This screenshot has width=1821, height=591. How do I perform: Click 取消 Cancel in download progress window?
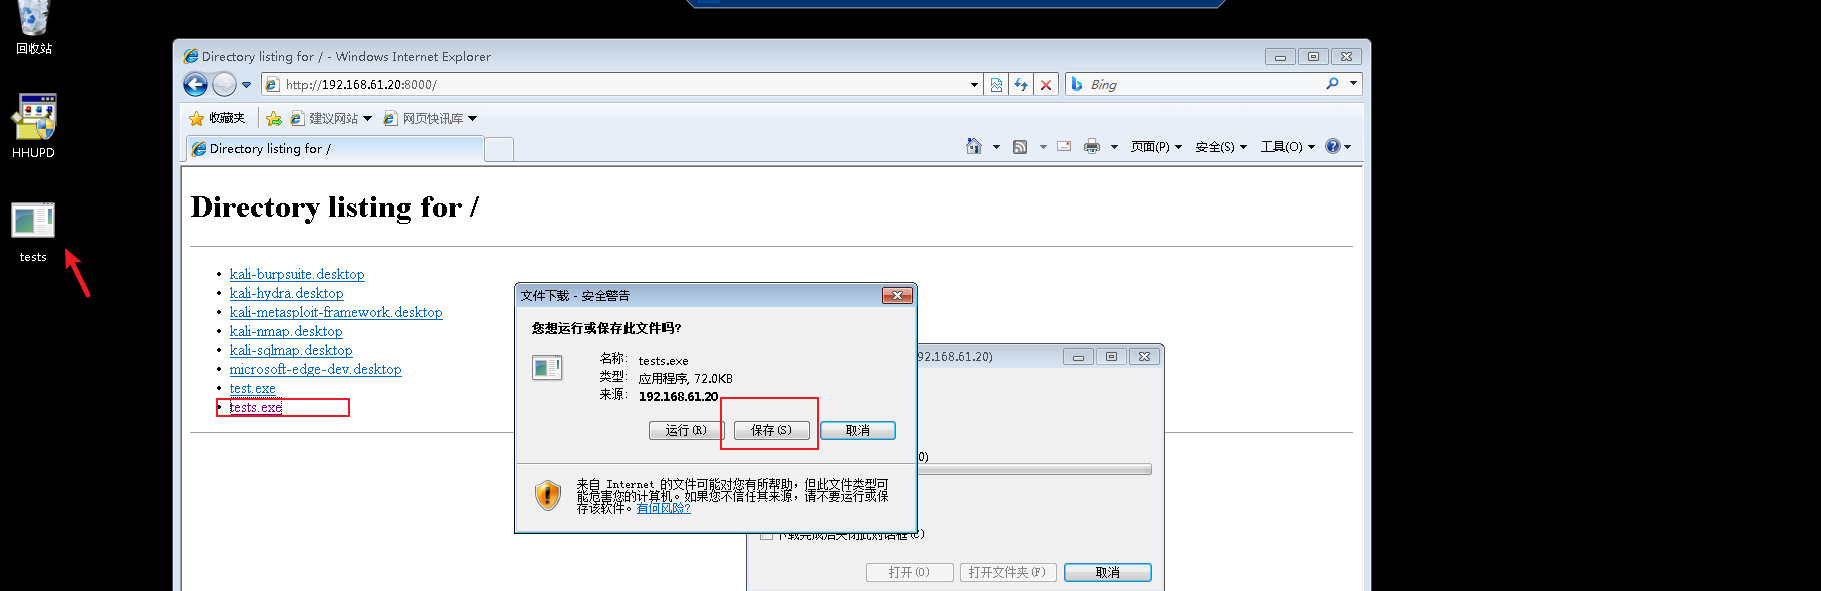tap(1107, 572)
